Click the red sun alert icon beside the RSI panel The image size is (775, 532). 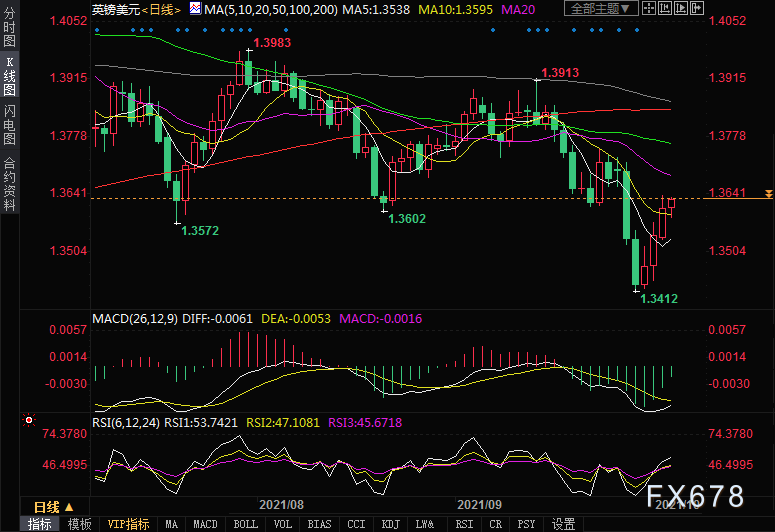[29, 420]
